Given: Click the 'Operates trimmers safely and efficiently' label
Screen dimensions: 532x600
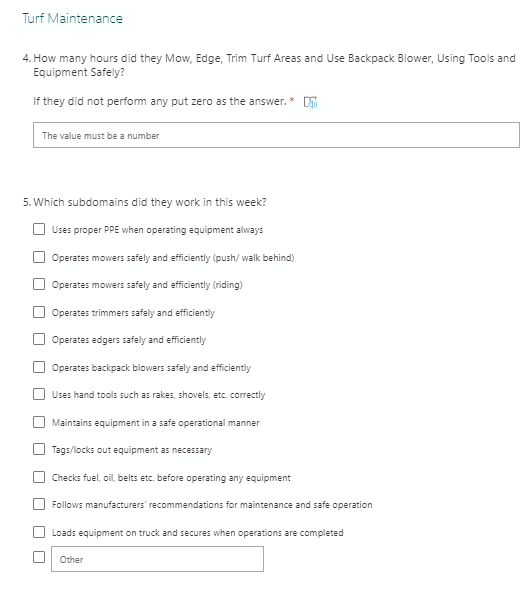Looking at the screenshot, I should 133,313.
